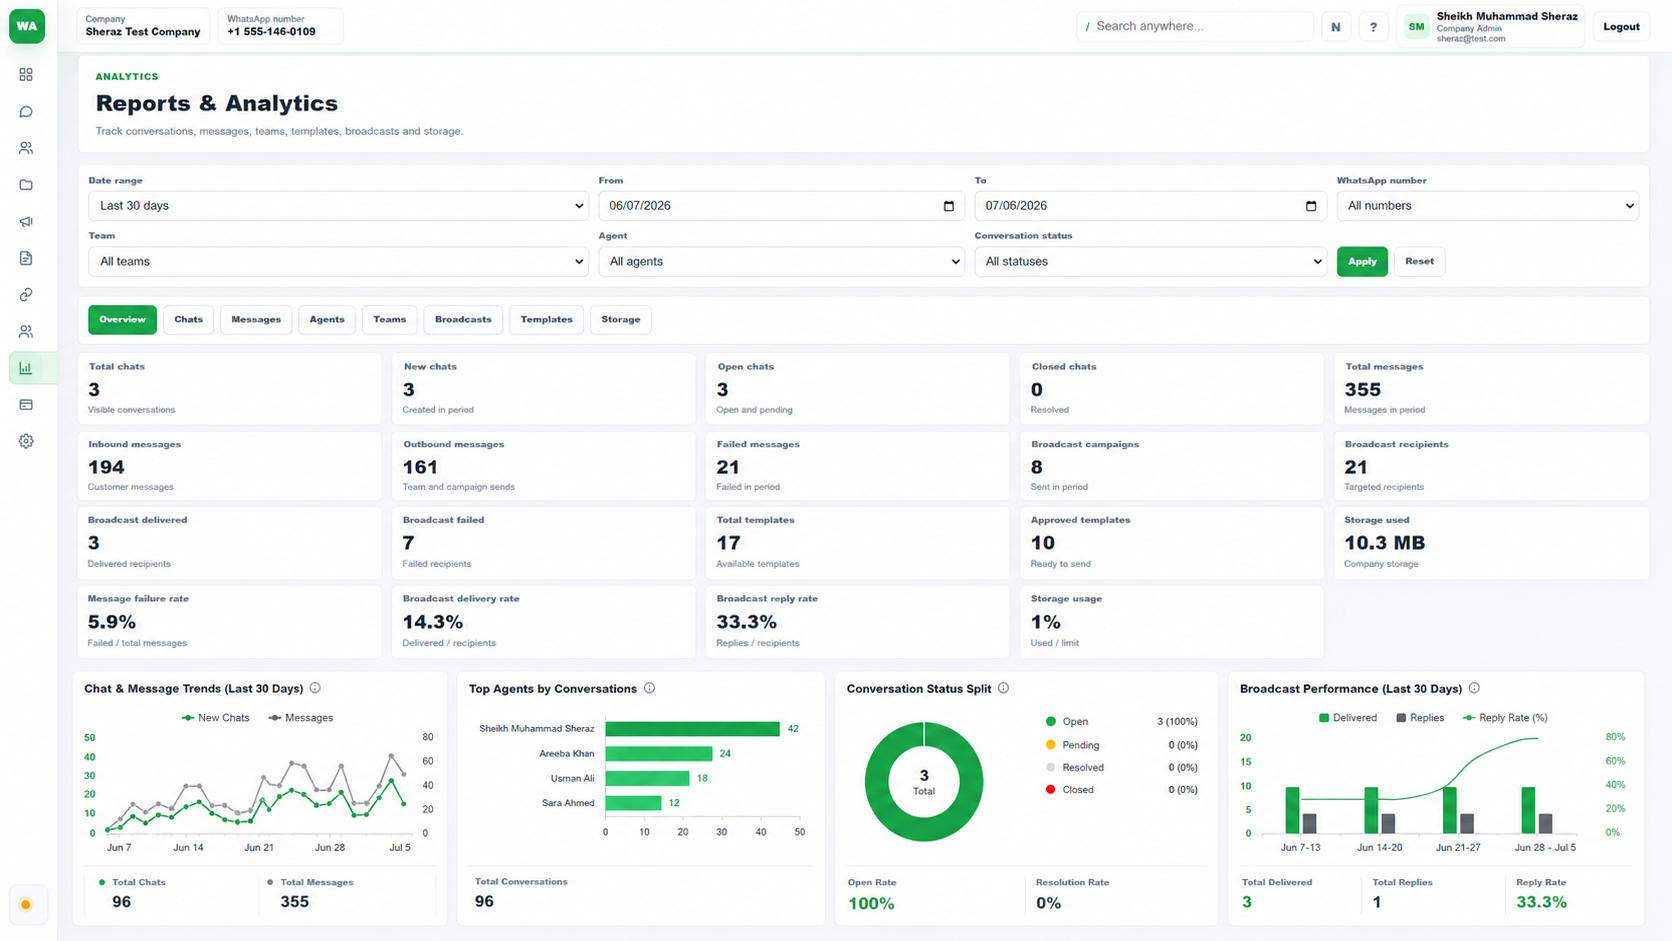This screenshot has height=941, width=1672.
Task: Toggle the Delivered series in broadcast legend
Action: click(1348, 718)
